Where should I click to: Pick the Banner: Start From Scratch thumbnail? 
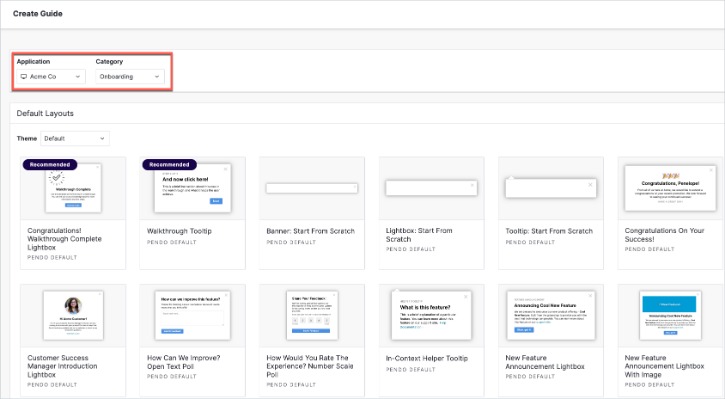[312, 188]
